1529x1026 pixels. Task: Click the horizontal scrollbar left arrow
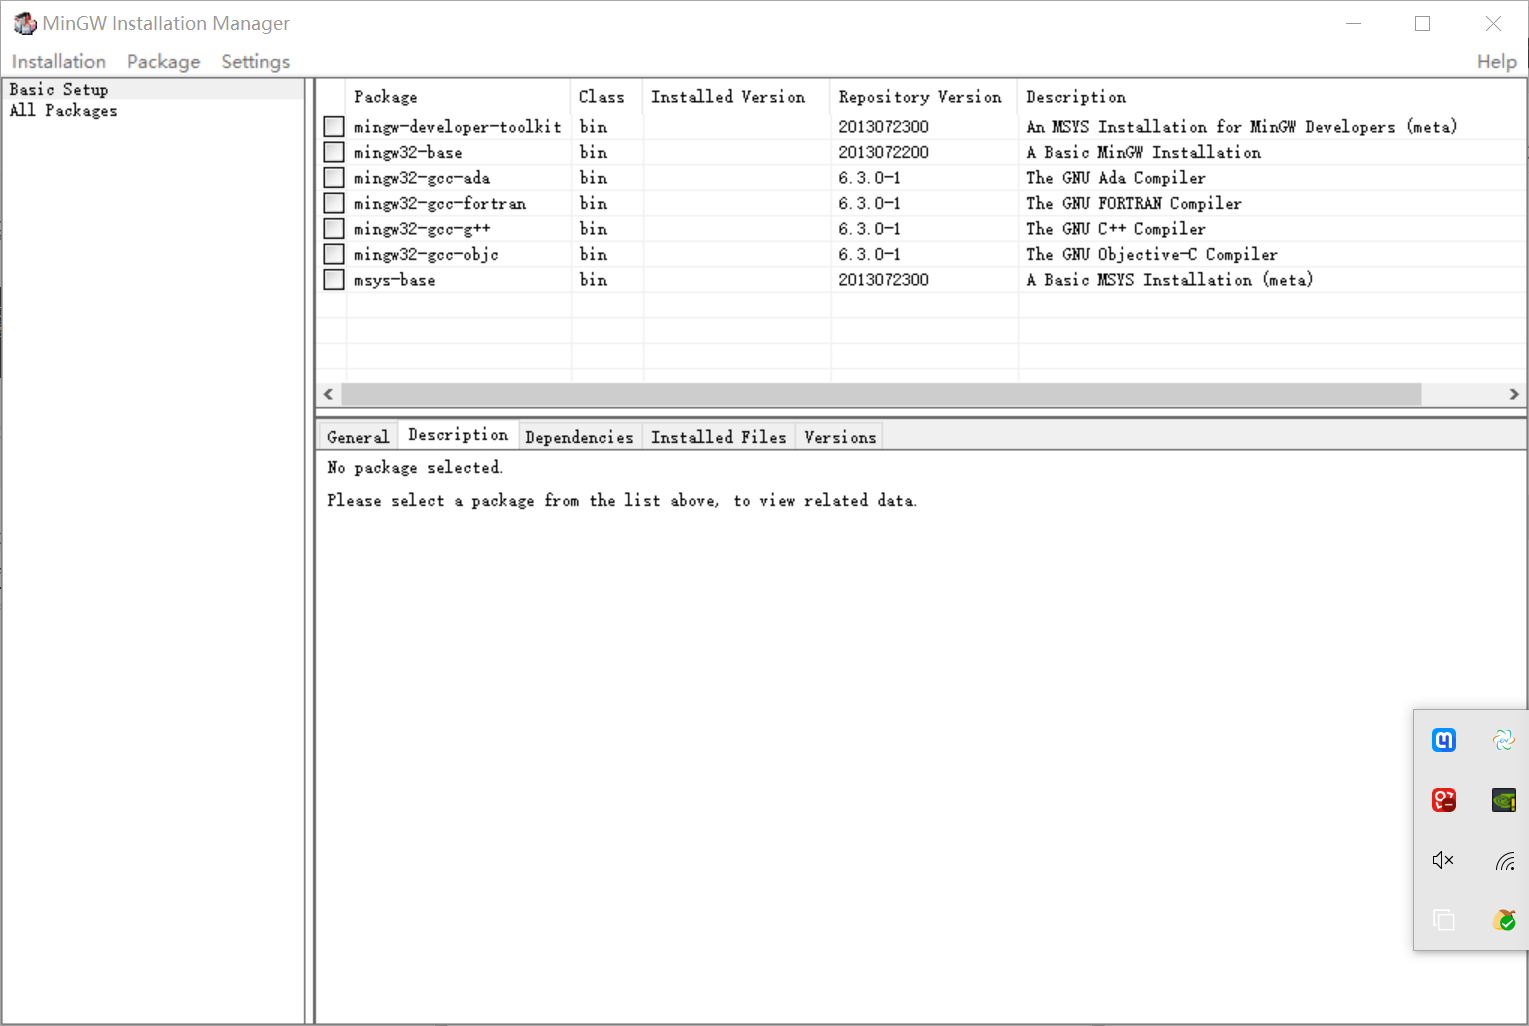tap(328, 394)
